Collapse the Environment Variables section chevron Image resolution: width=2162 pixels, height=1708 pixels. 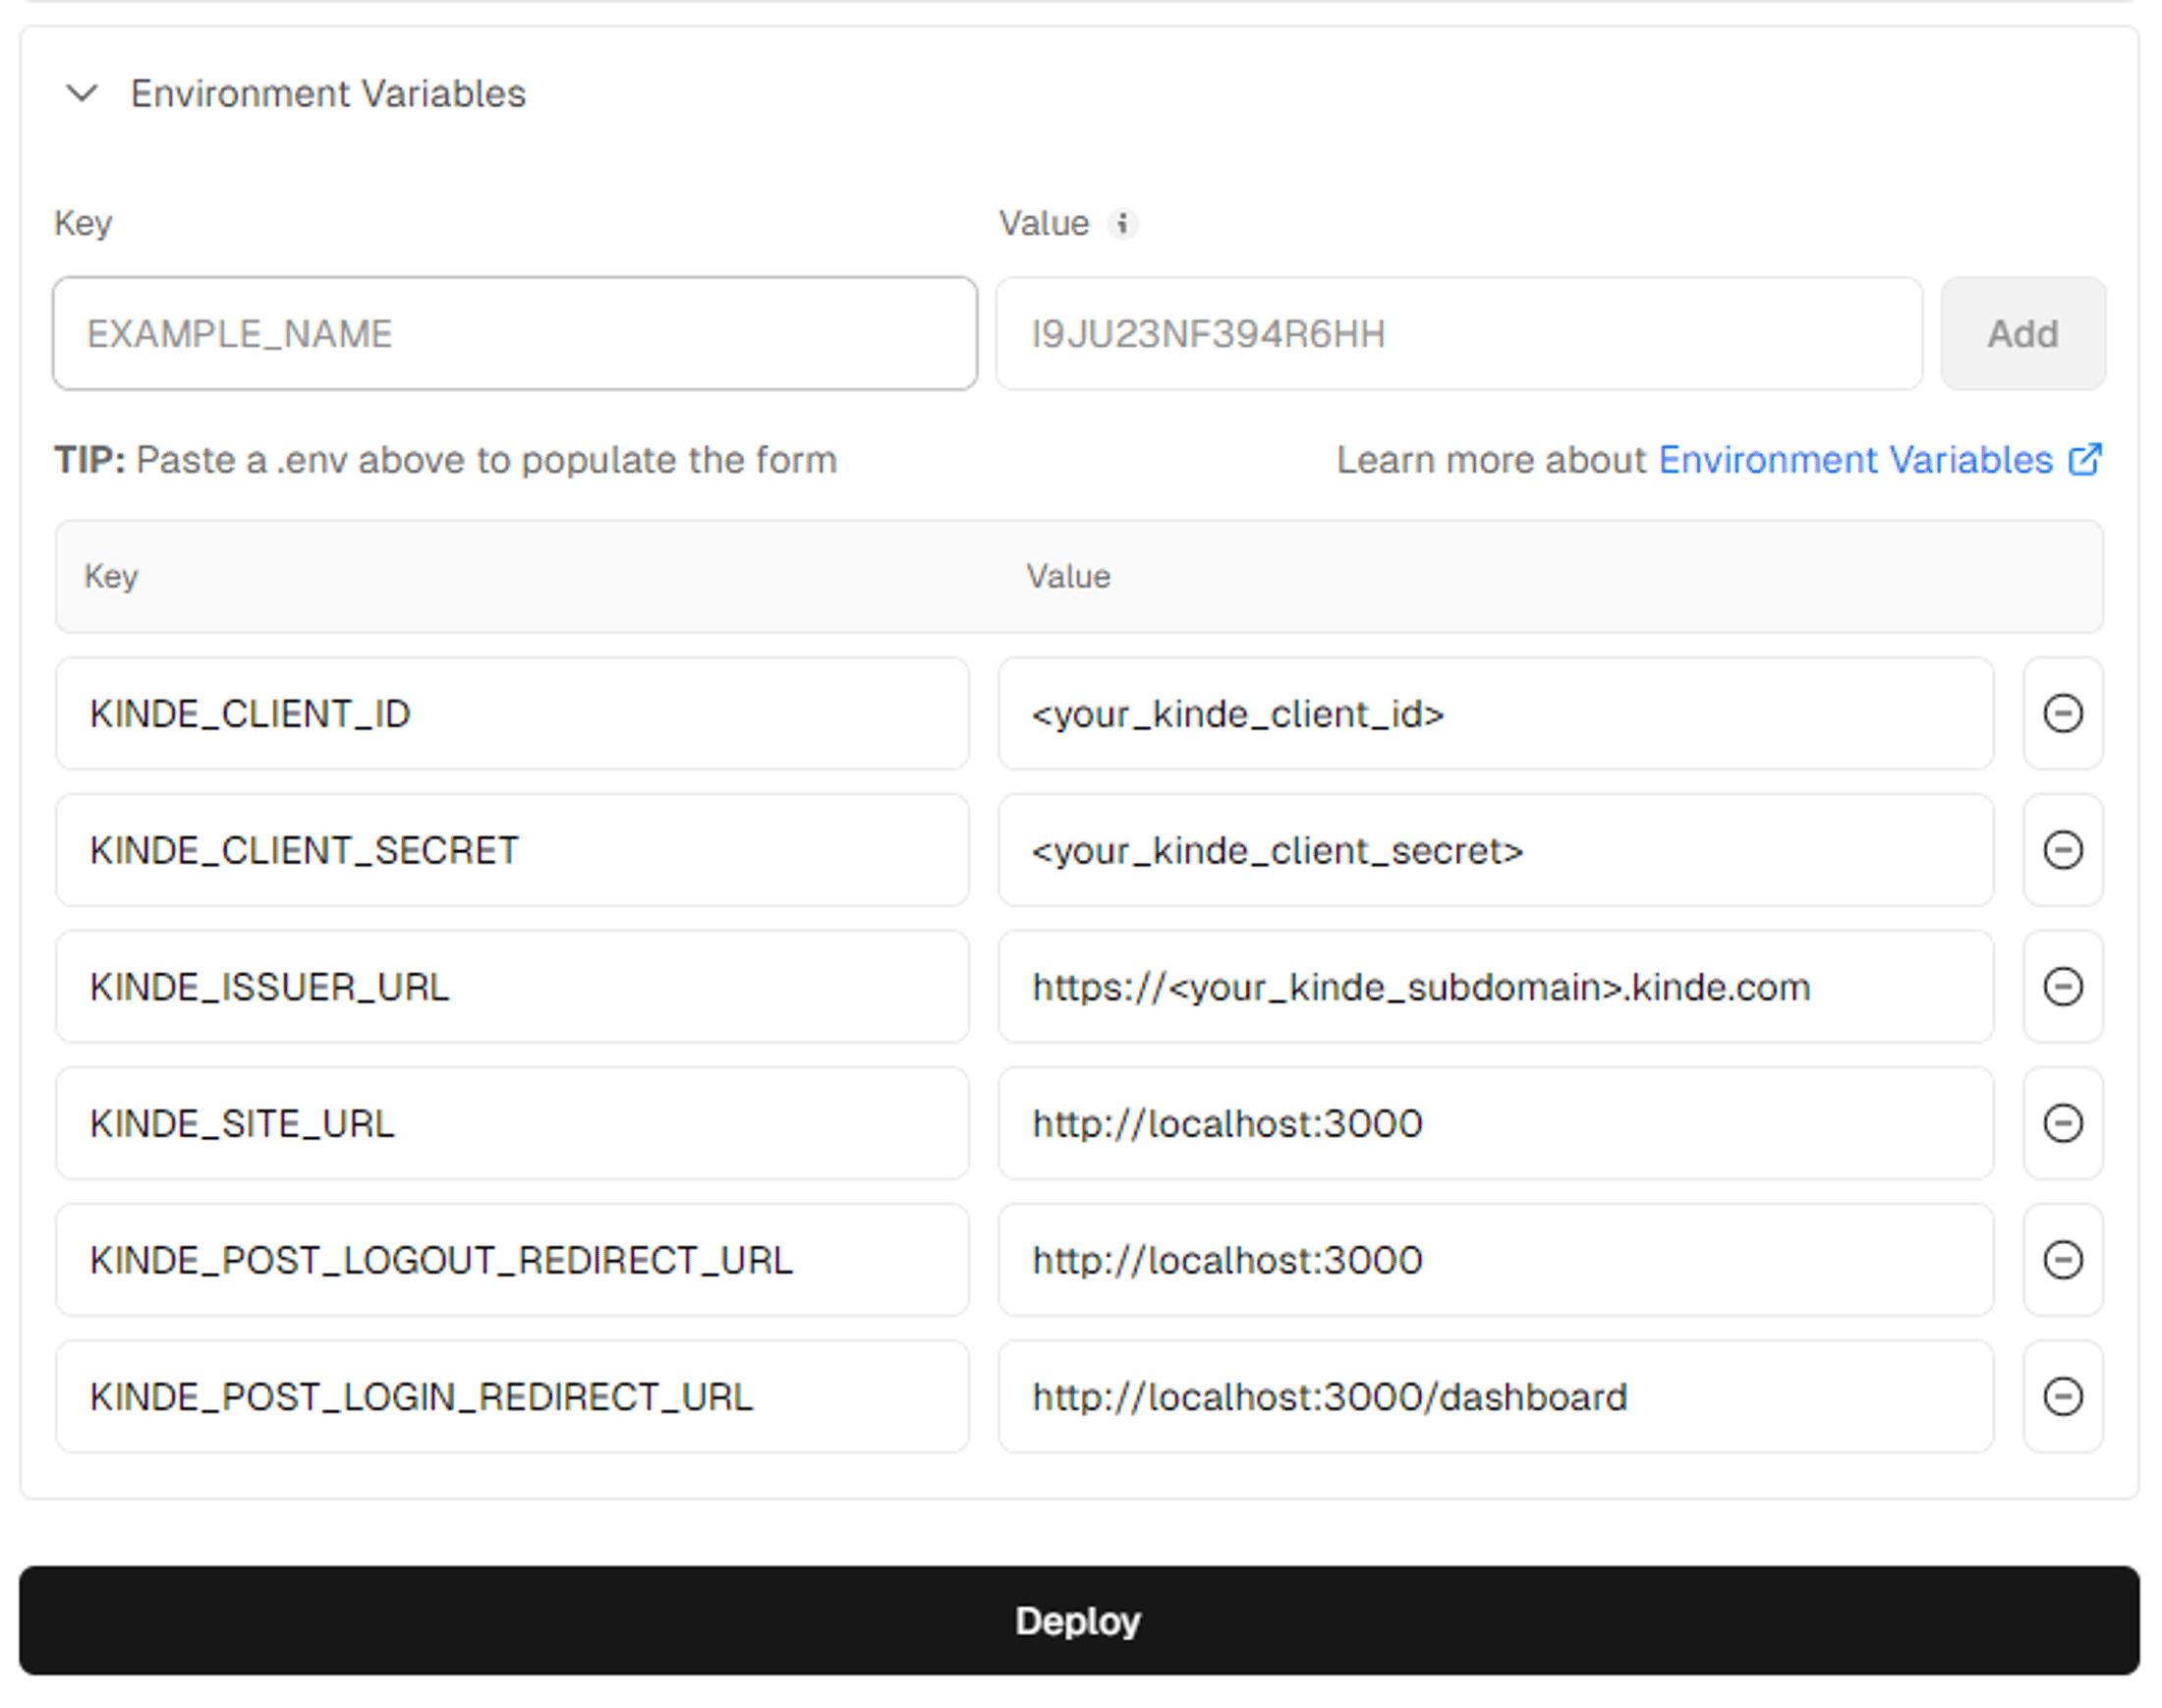click(82, 93)
